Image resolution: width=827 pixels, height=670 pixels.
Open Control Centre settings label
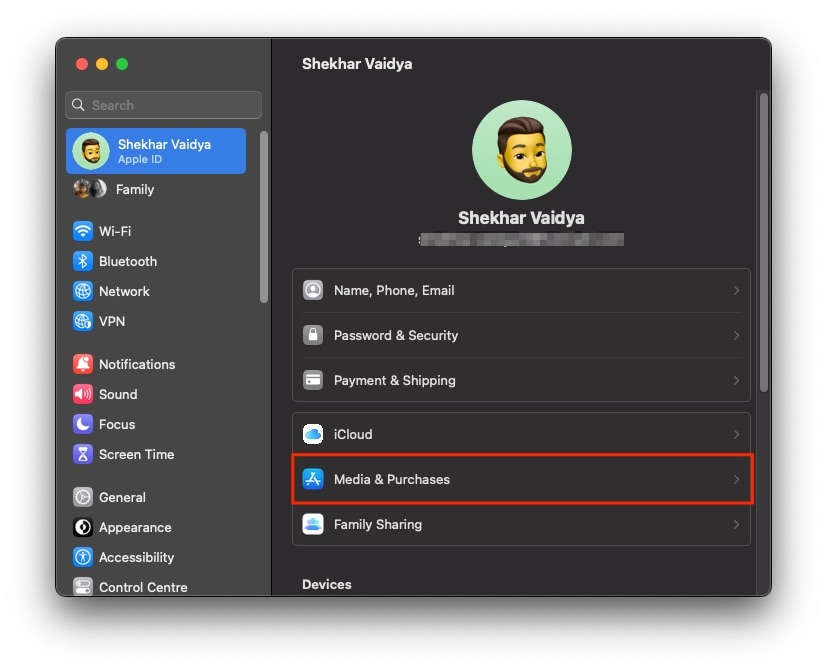[x=143, y=587]
